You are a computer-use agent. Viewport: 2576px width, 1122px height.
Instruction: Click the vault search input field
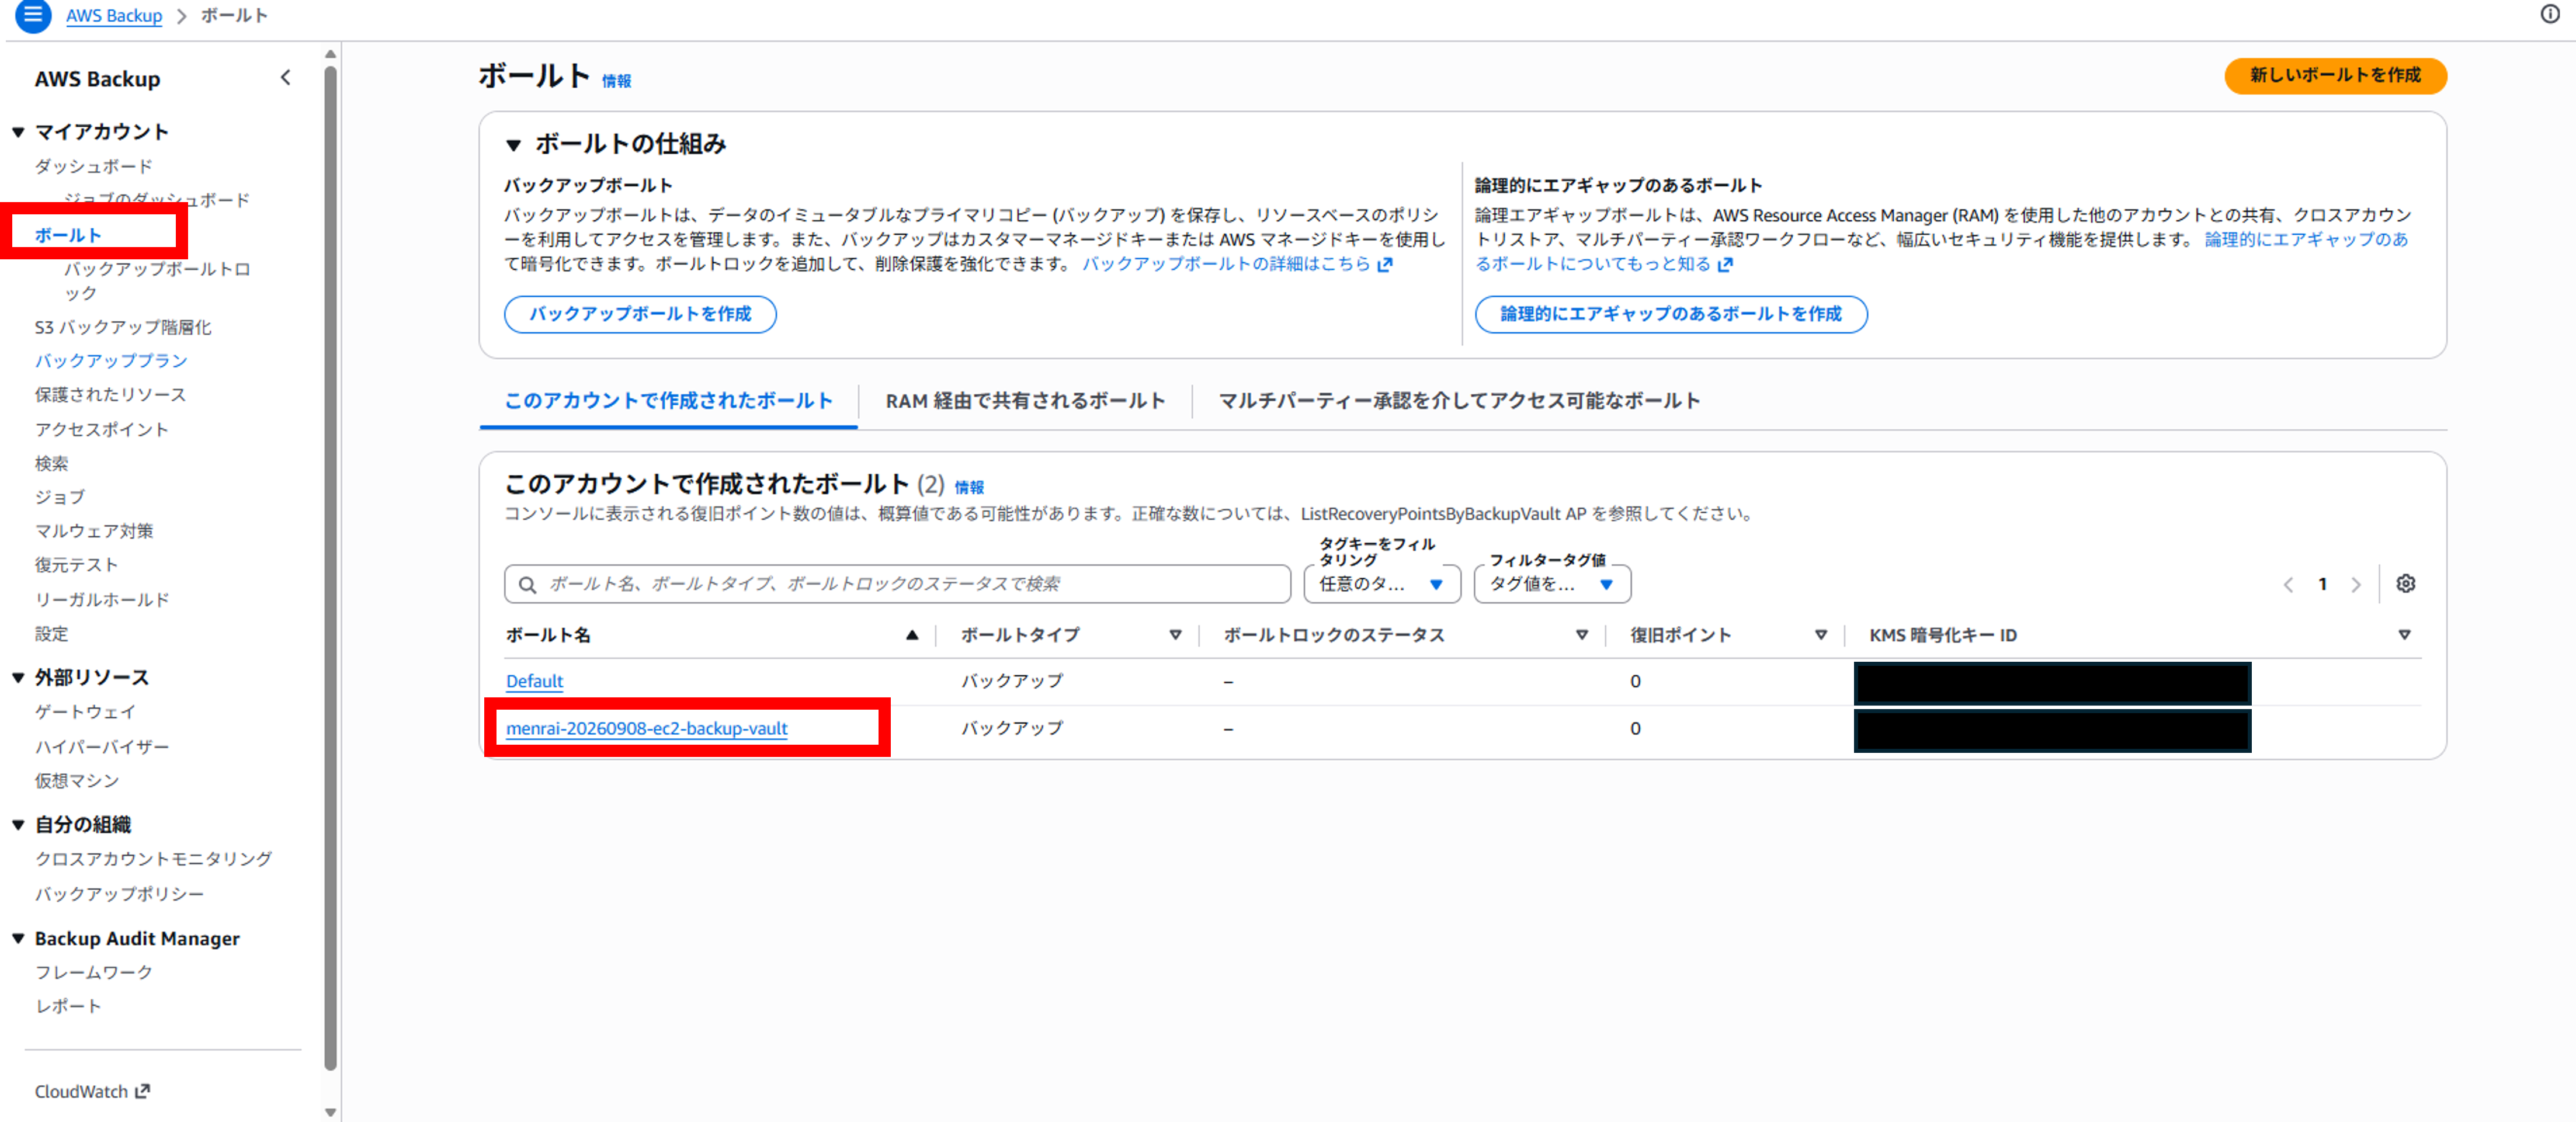pyautogui.click(x=897, y=584)
